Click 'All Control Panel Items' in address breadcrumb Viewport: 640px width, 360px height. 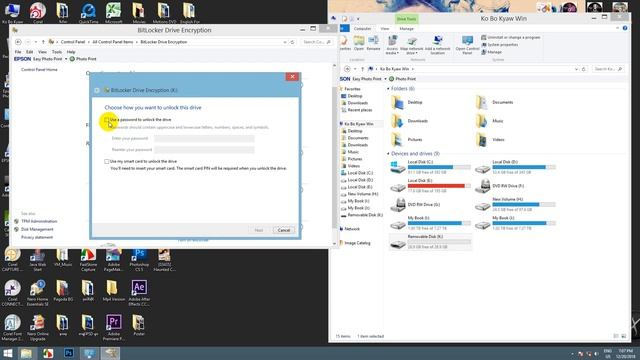113,42
